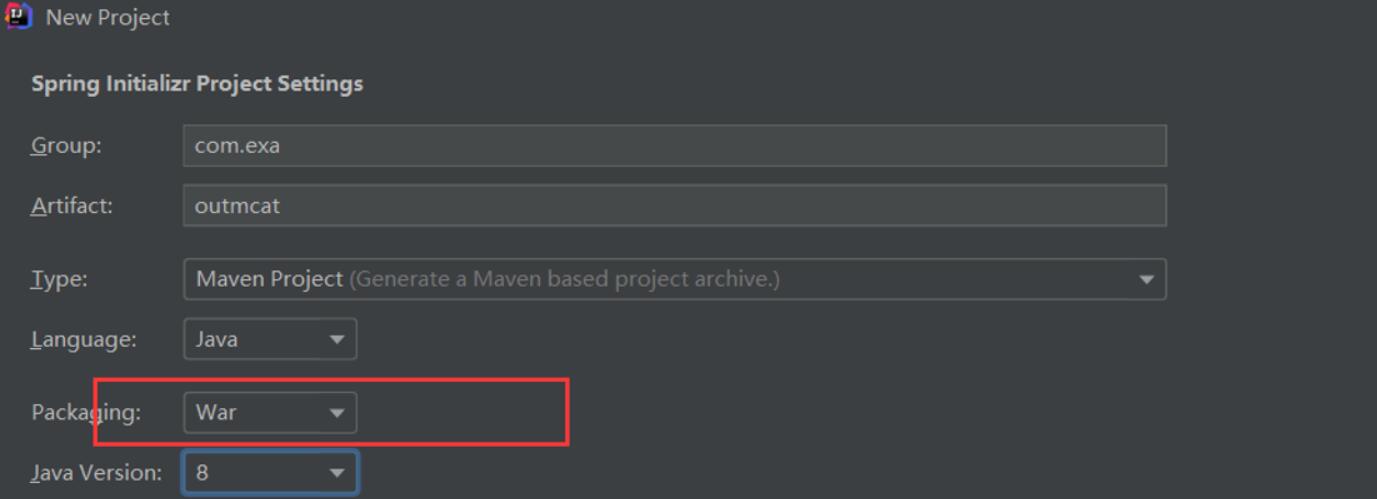Click the Type label

tap(59, 280)
